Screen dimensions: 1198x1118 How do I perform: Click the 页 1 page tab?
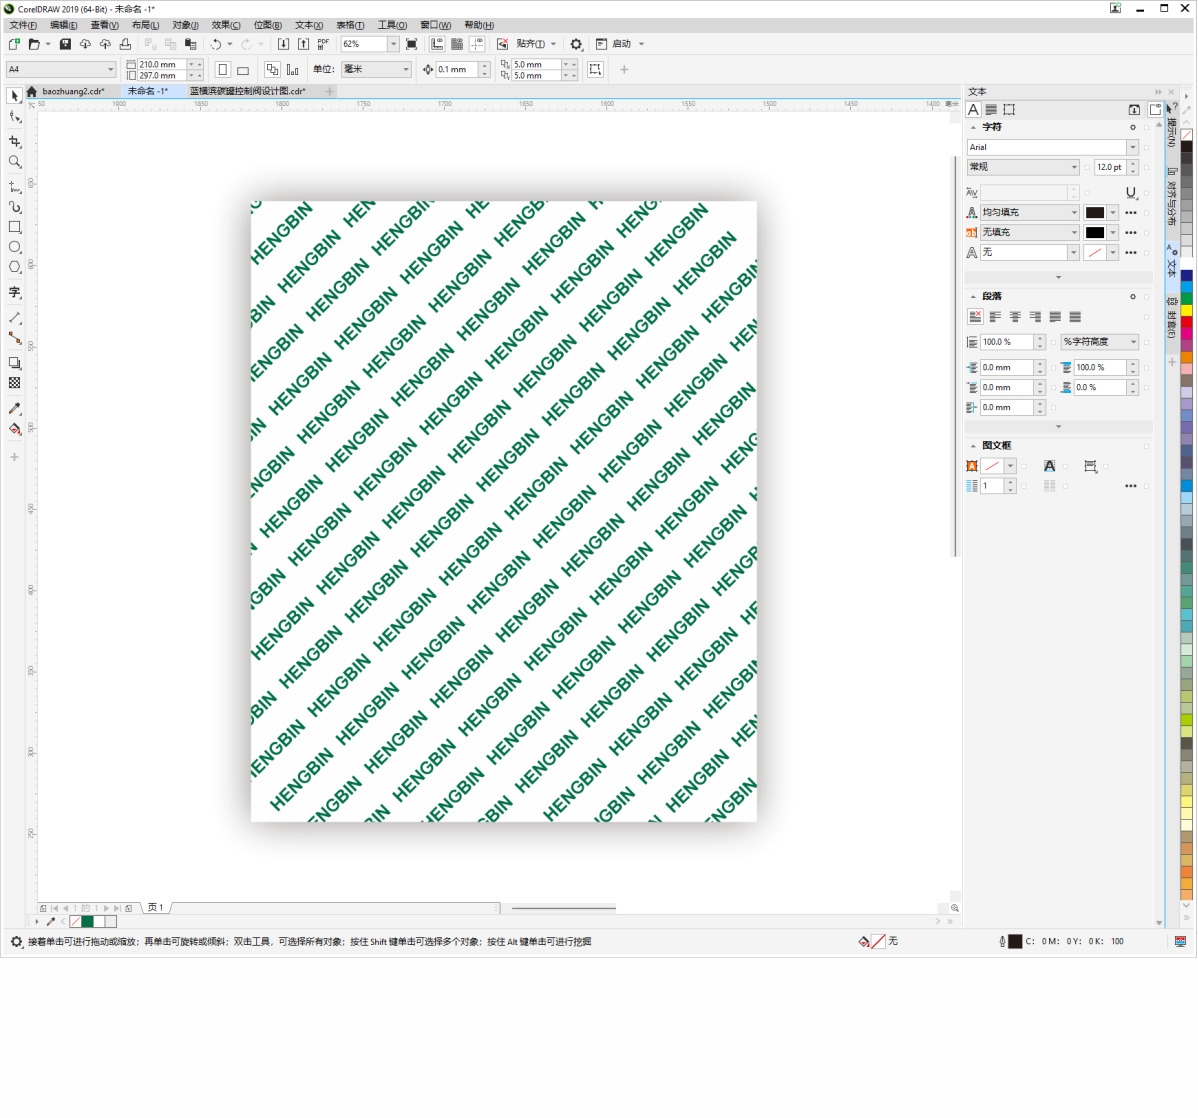156,907
